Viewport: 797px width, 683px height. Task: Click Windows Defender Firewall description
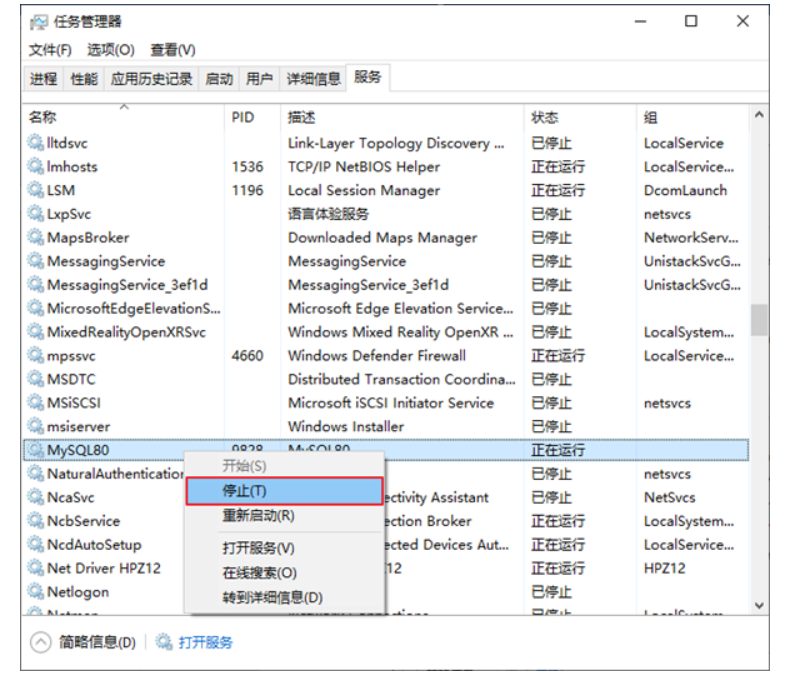click(377, 355)
